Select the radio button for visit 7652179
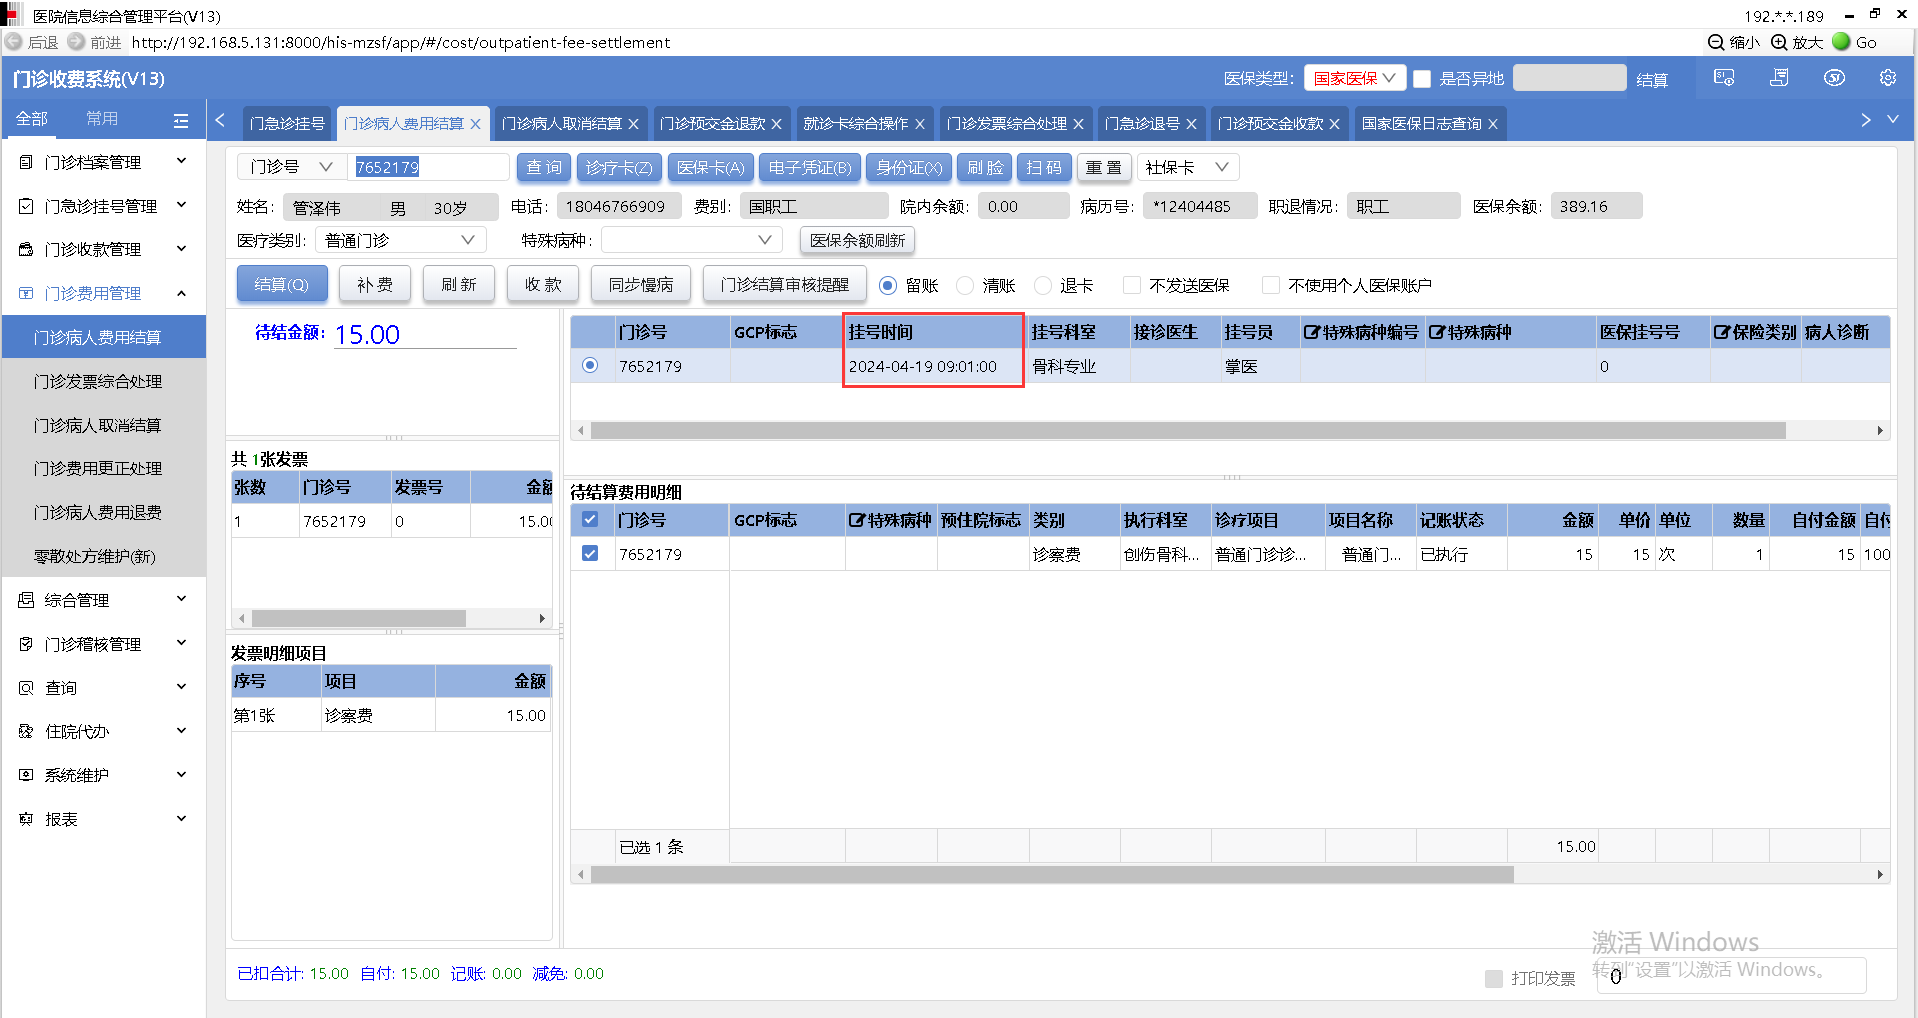This screenshot has width=1918, height=1018. 590,366
